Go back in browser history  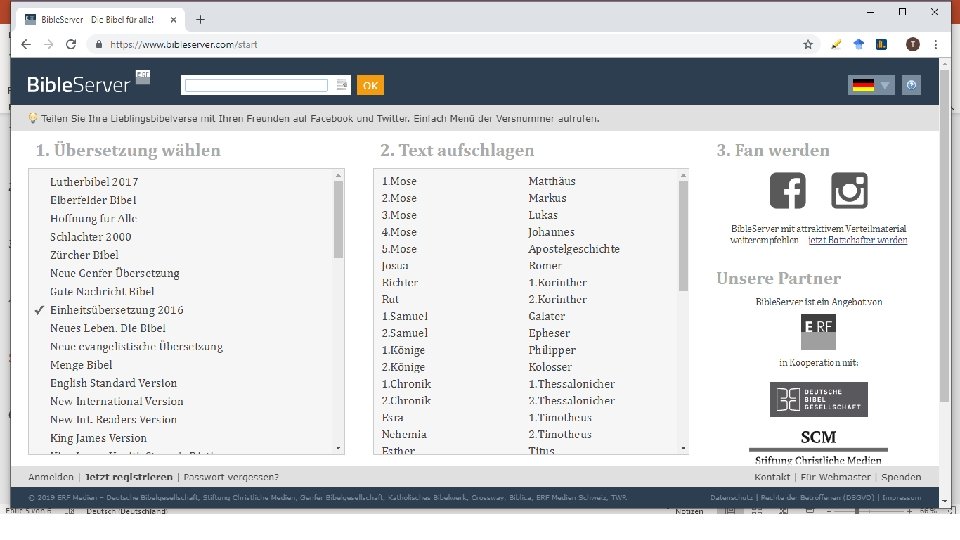click(26, 44)
